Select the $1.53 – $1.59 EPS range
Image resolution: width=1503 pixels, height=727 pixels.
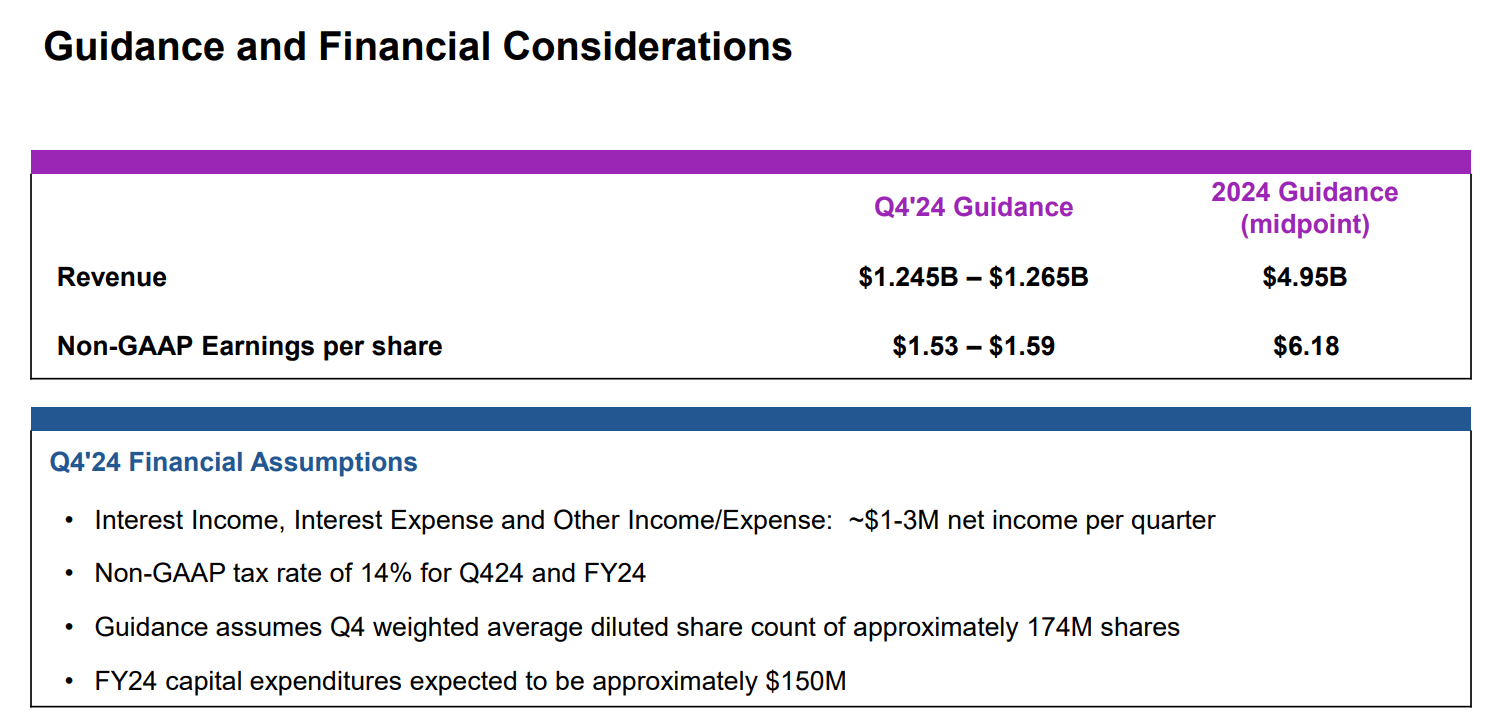(x=973, y=346)
